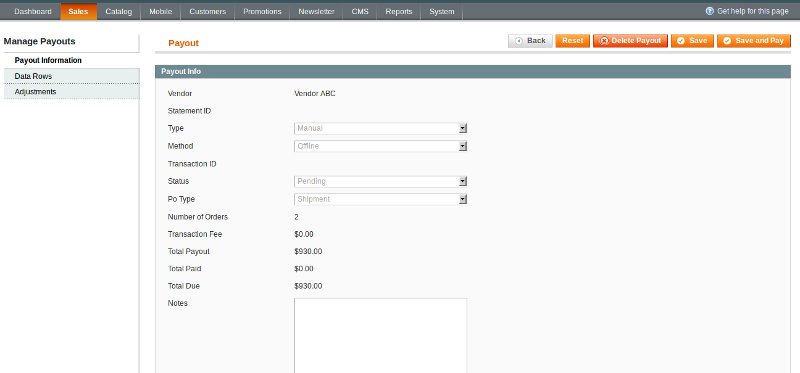Click the Back button's arrow icon
Screen dimensions: 800x373
(x=519, y=41)
